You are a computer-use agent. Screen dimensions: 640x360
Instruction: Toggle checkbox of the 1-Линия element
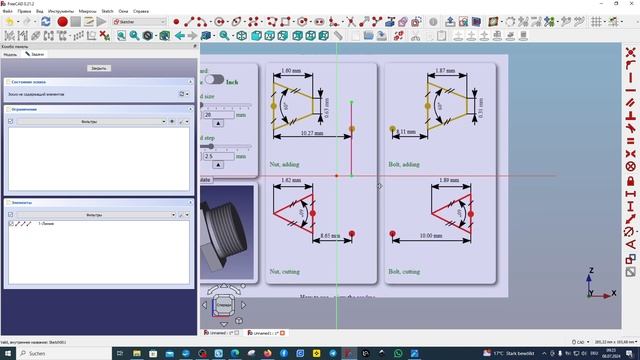point(11,224)
